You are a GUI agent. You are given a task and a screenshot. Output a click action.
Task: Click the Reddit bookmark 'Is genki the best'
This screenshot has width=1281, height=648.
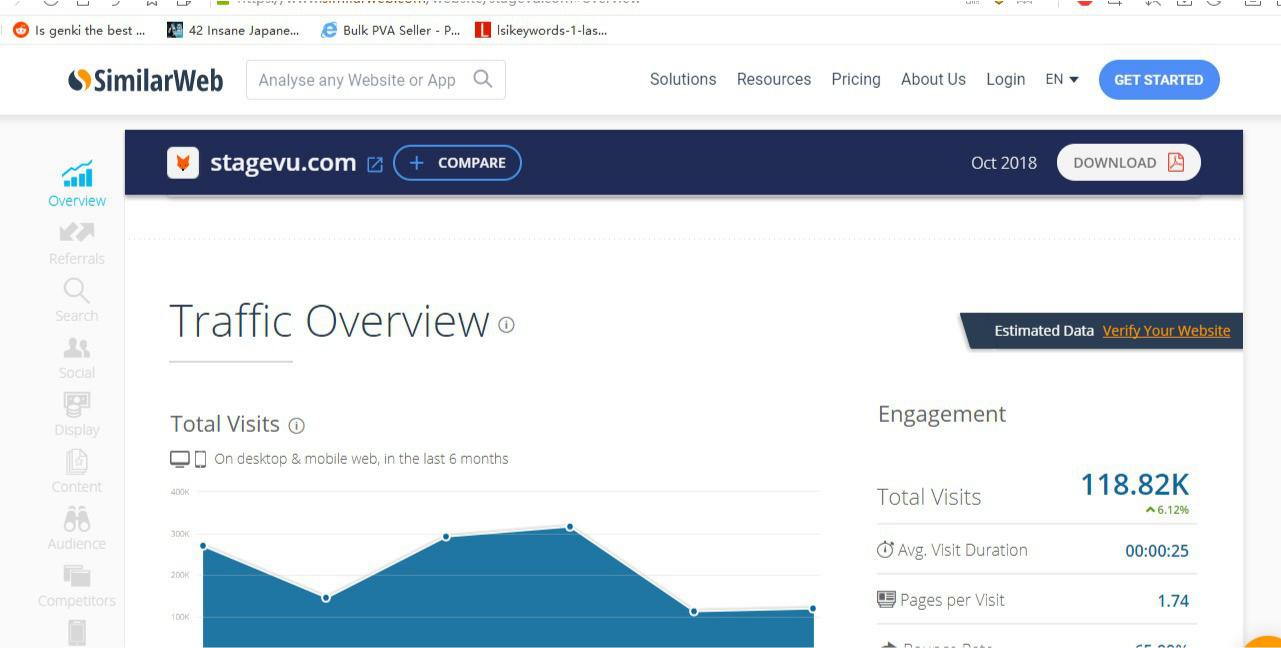(79, 30)
